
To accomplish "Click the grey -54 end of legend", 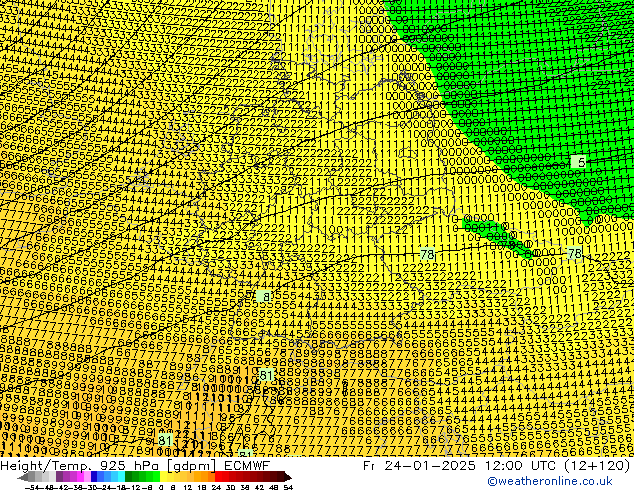I will point(23,477).
